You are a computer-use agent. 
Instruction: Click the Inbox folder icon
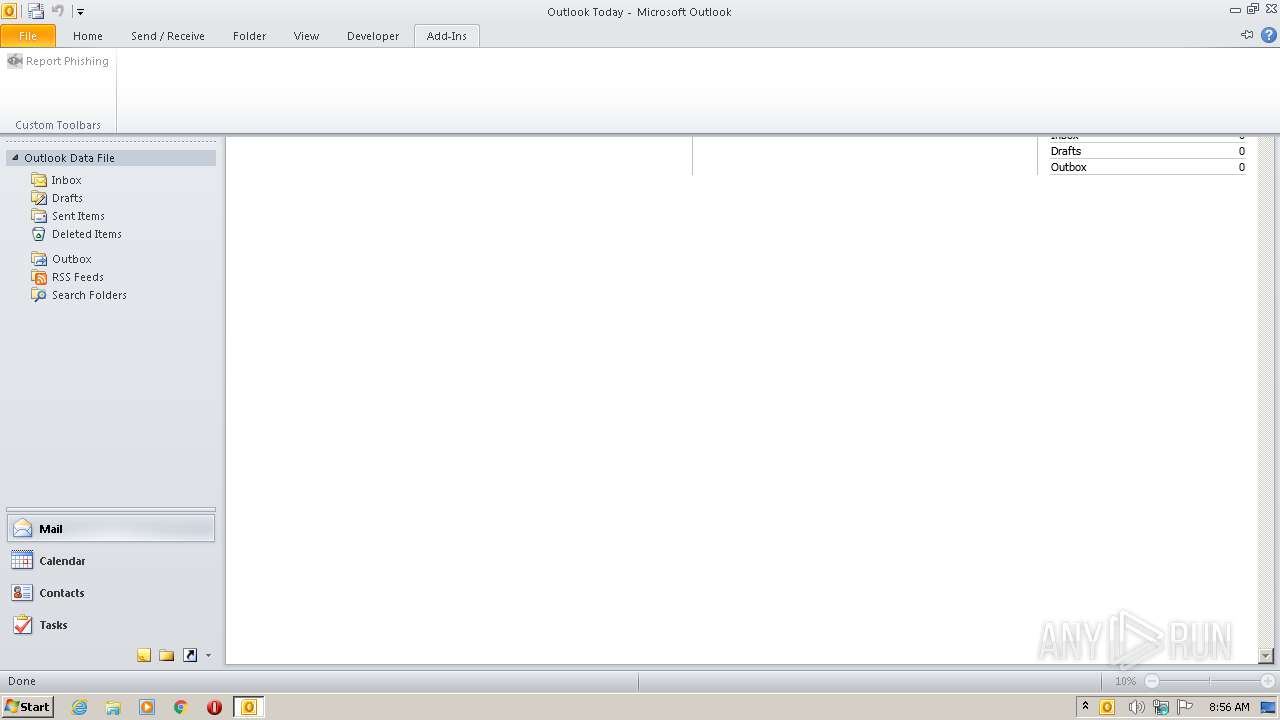39,180
